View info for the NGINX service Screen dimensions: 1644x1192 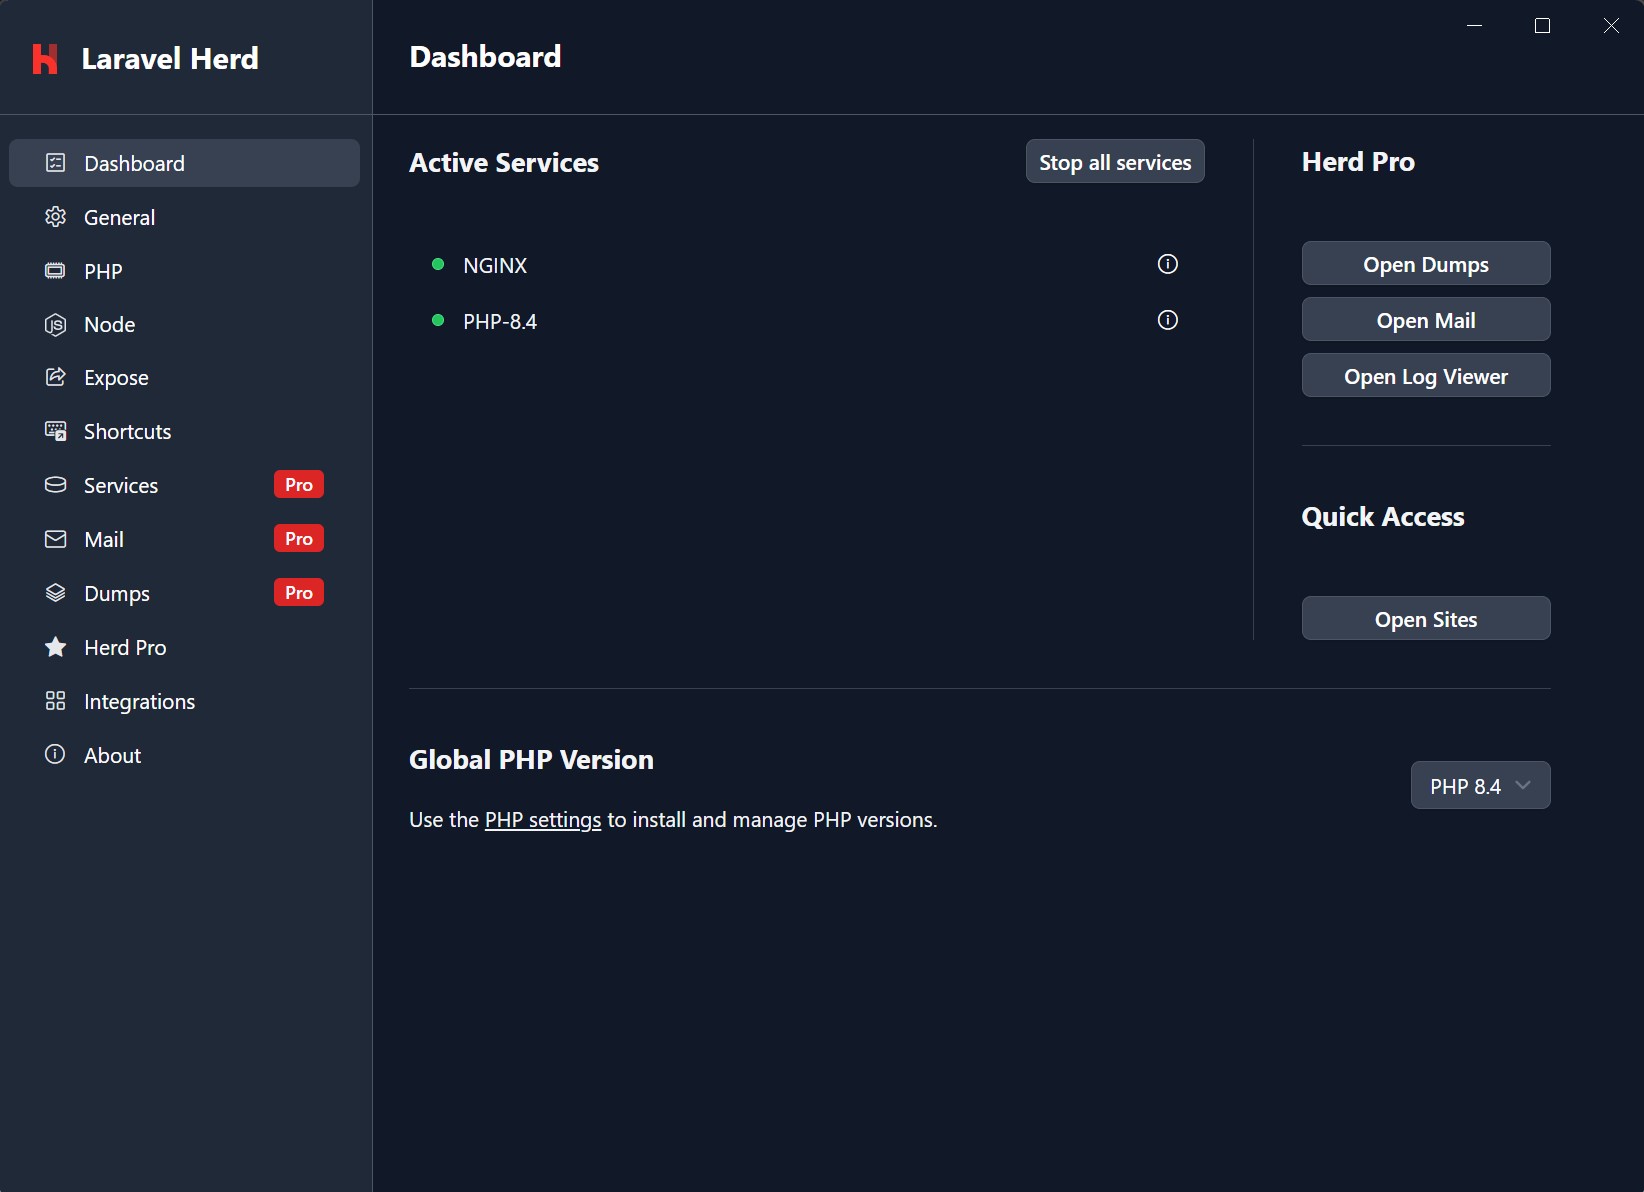click(x=1167, y=264)
